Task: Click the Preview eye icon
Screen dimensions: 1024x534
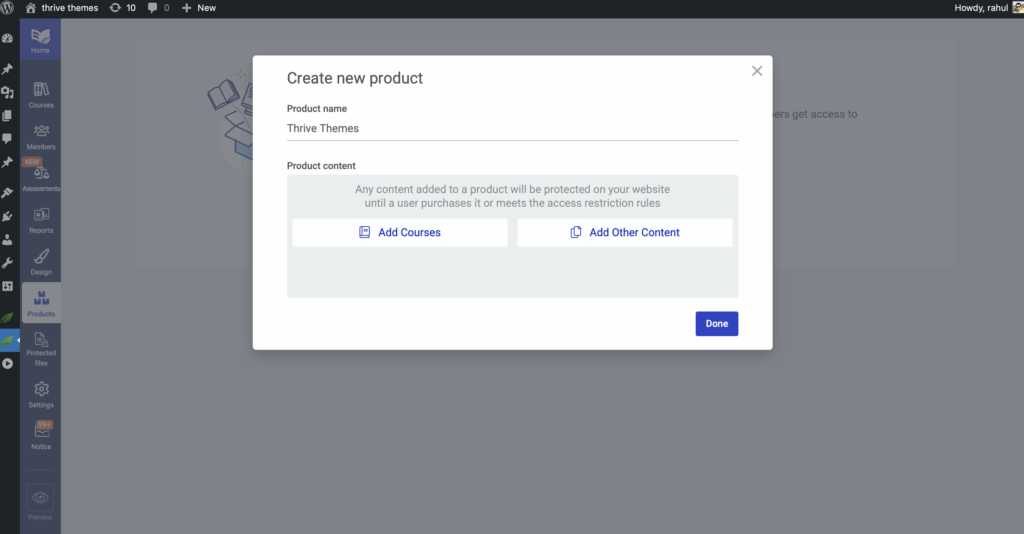Action: point(40,501)
